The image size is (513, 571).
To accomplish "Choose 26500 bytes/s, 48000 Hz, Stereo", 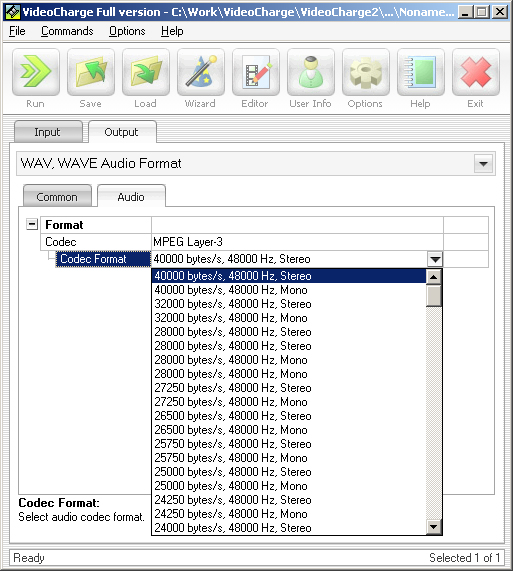I will 289,416.
